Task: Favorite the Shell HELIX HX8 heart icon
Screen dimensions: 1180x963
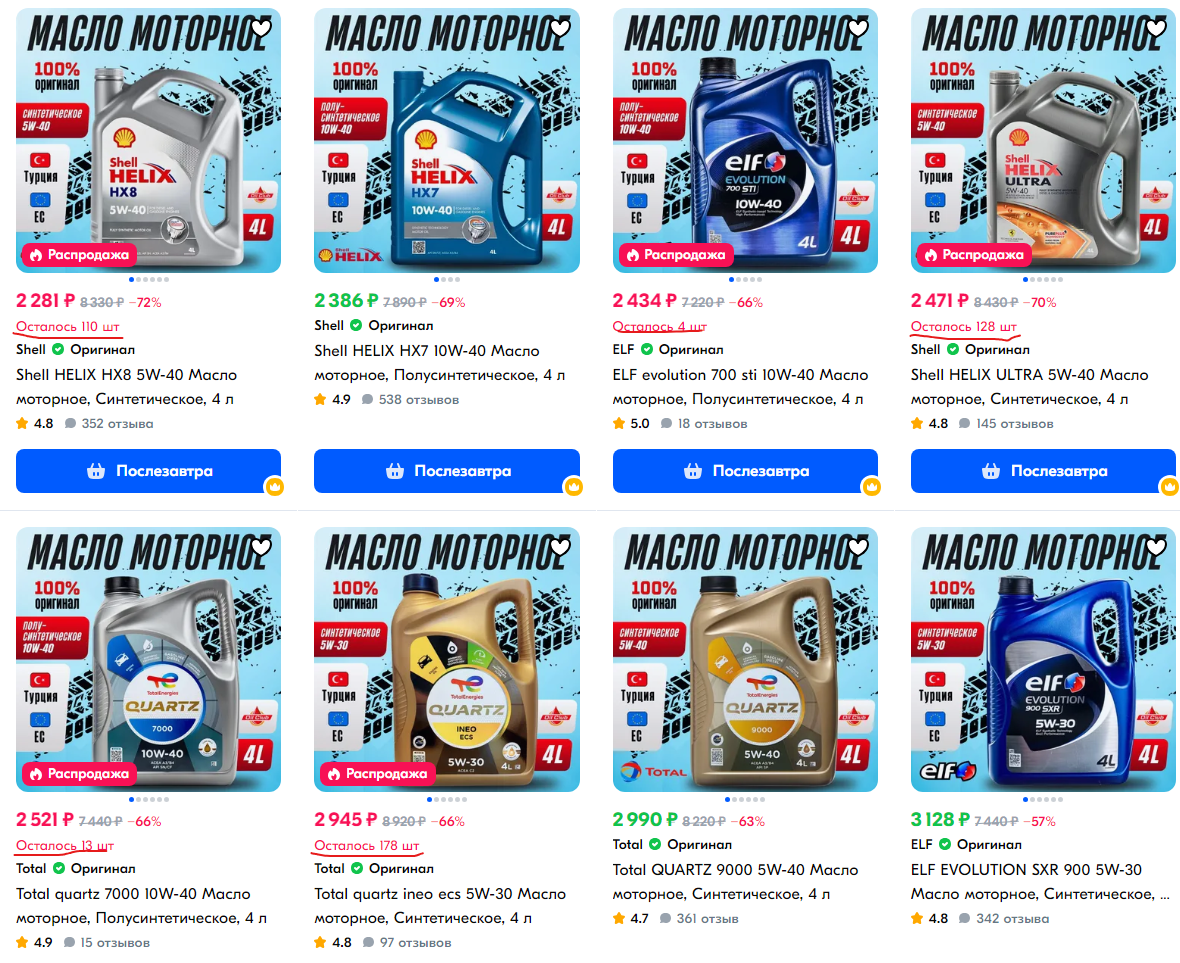Action: [261, 29]
